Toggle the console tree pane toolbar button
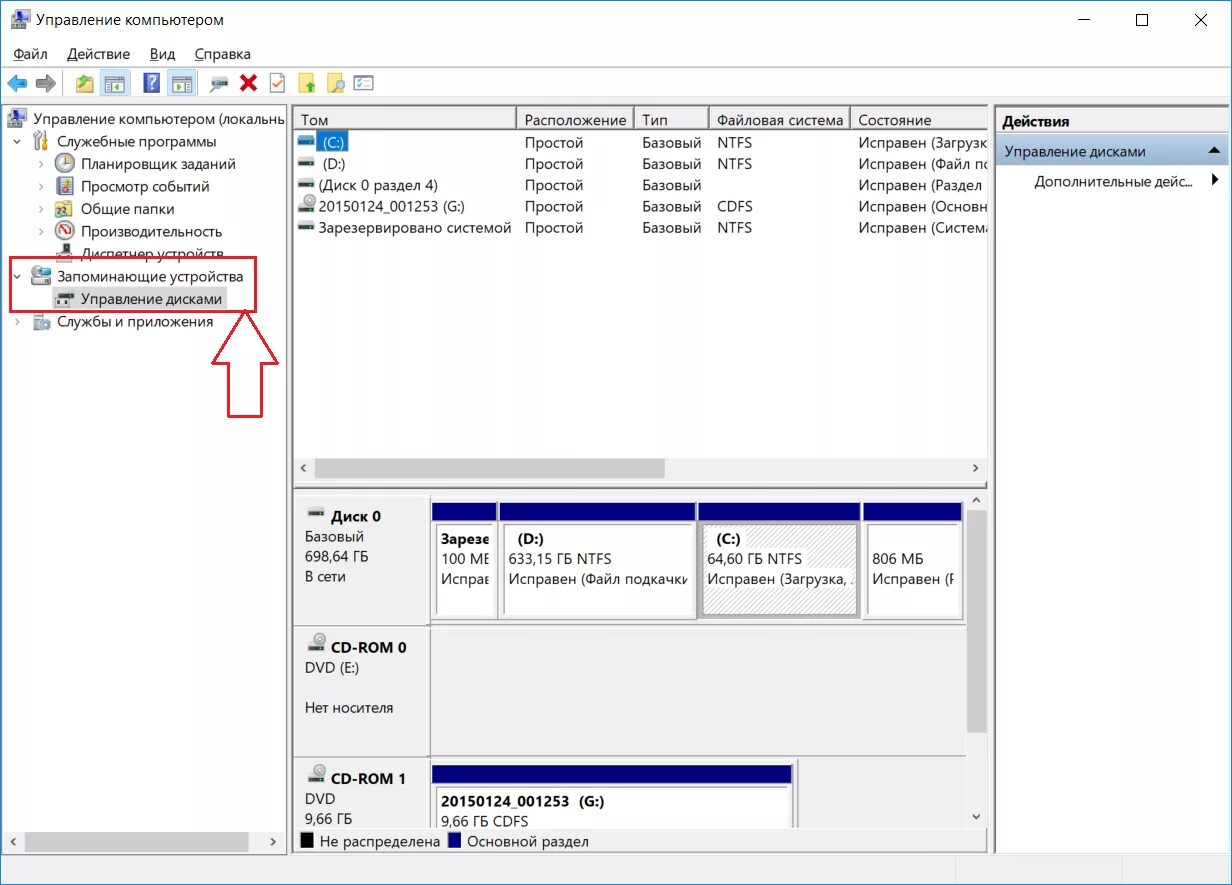This screenshot has width=1232, height=885. (x=115, y=83)
